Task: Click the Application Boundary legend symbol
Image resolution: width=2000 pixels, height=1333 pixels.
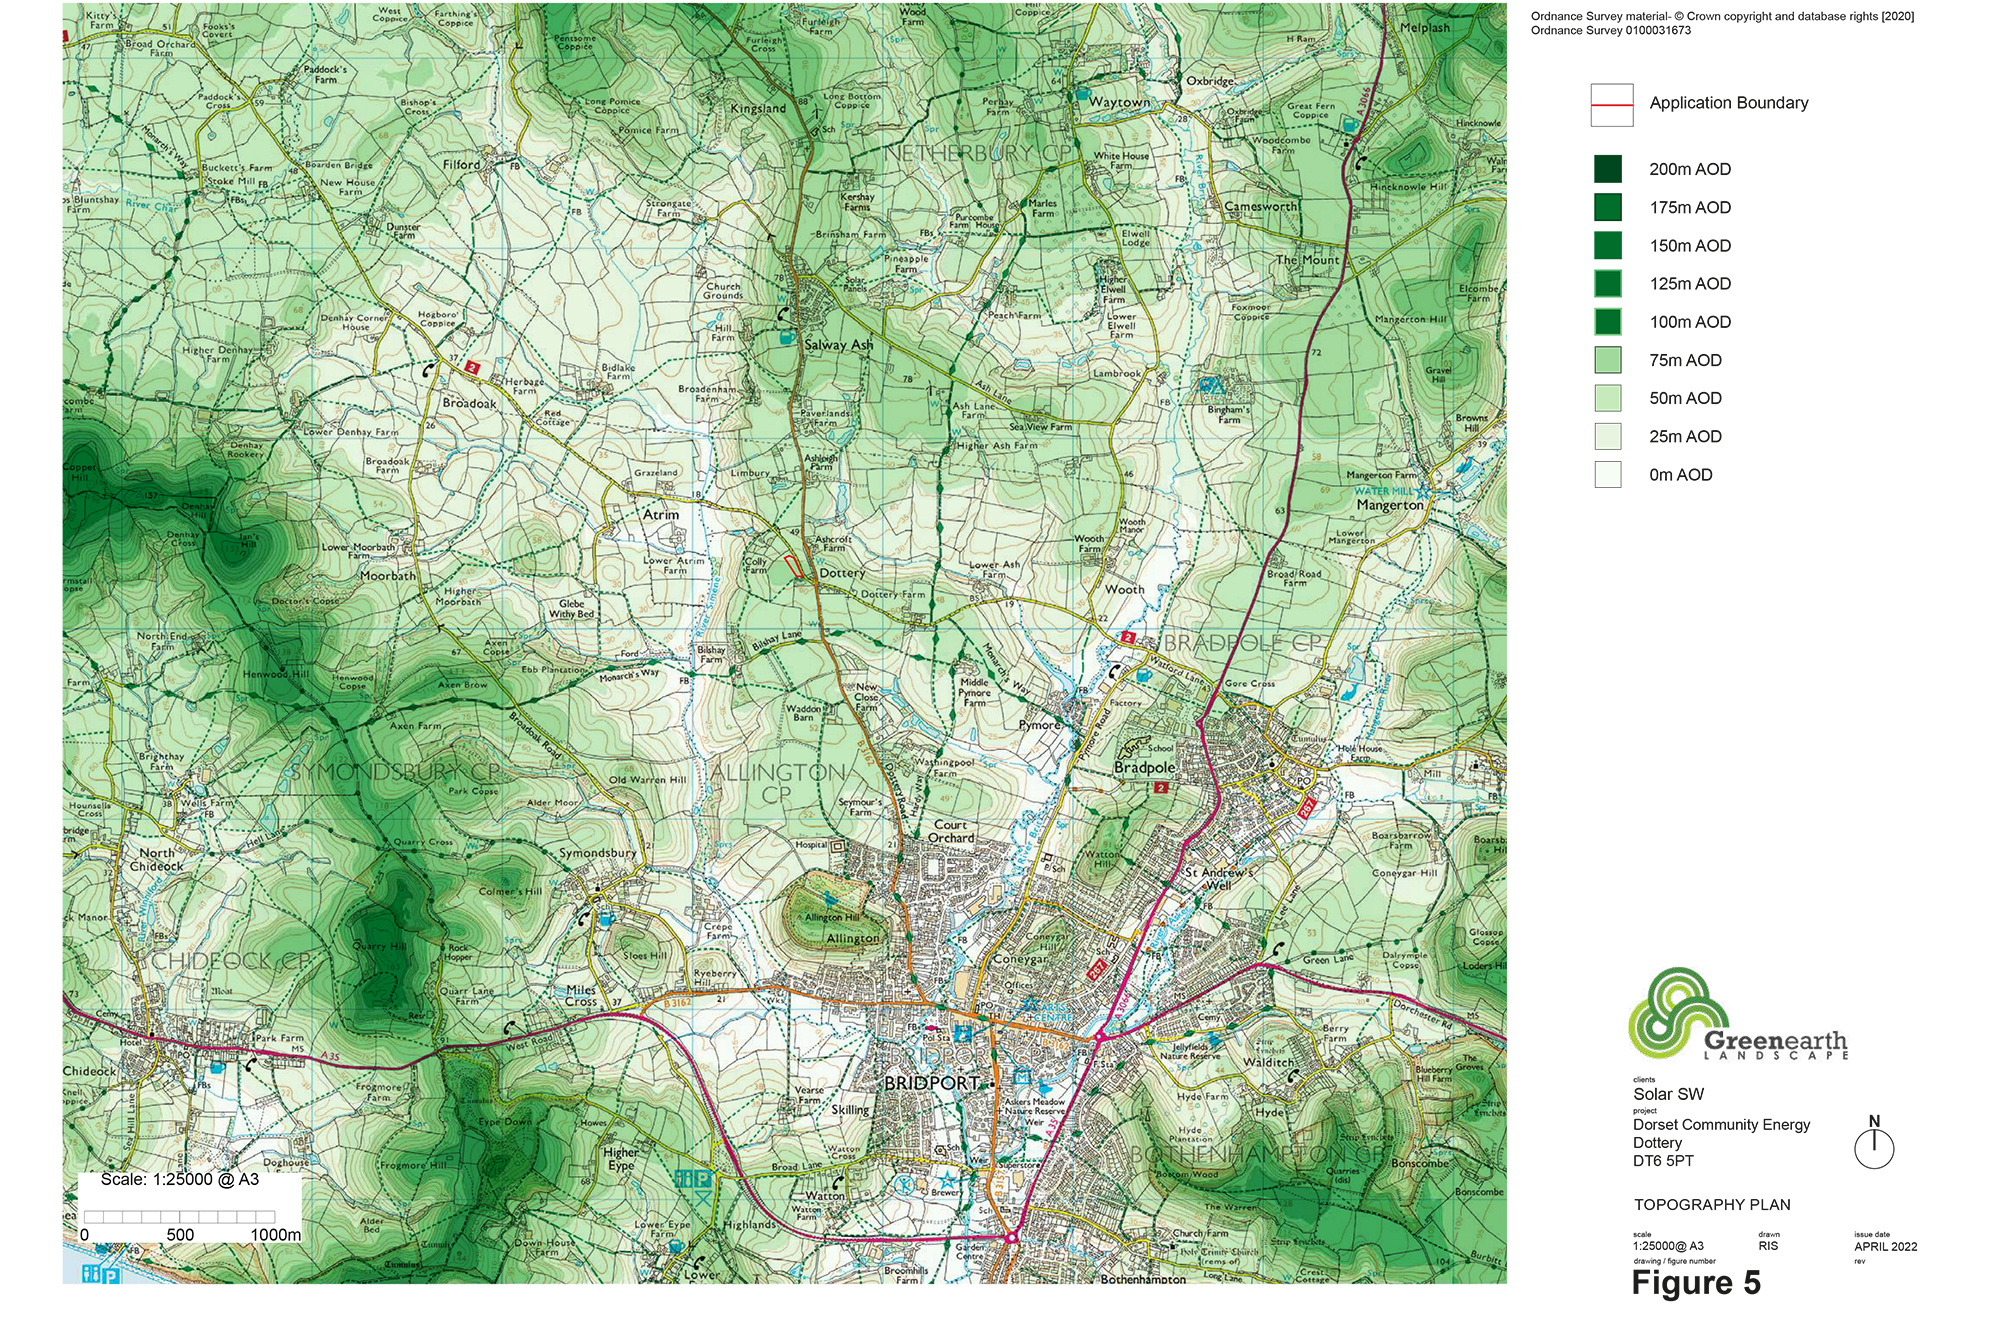Action: (1612, 104)
